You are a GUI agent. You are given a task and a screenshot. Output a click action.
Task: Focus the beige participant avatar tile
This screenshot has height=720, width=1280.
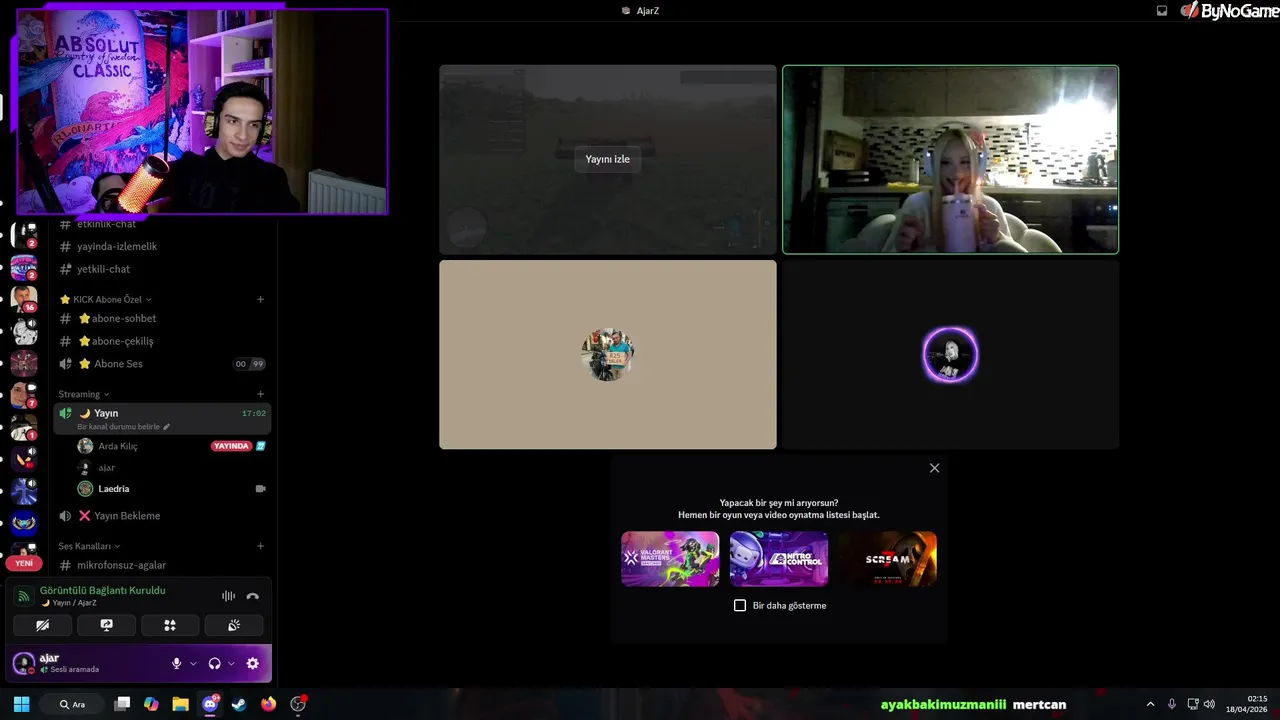(x=607, y=355)
